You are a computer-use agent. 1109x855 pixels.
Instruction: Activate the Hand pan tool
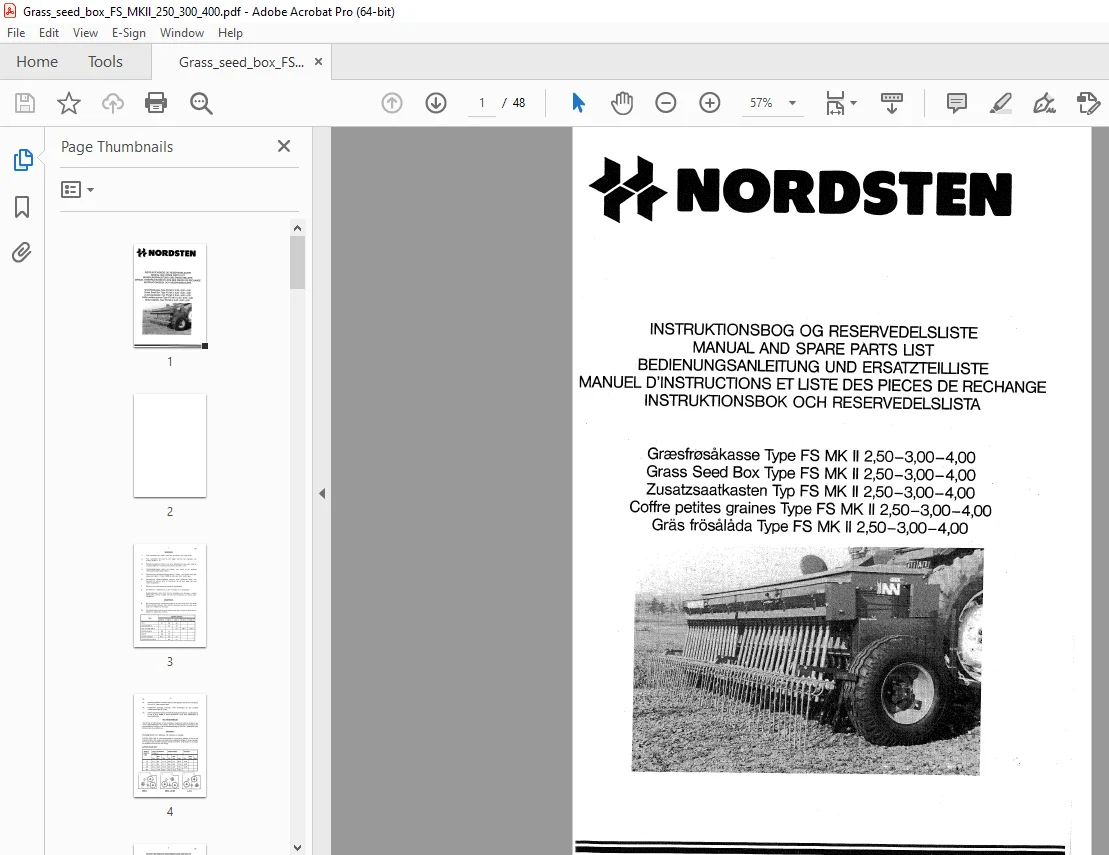coord(622,103)
